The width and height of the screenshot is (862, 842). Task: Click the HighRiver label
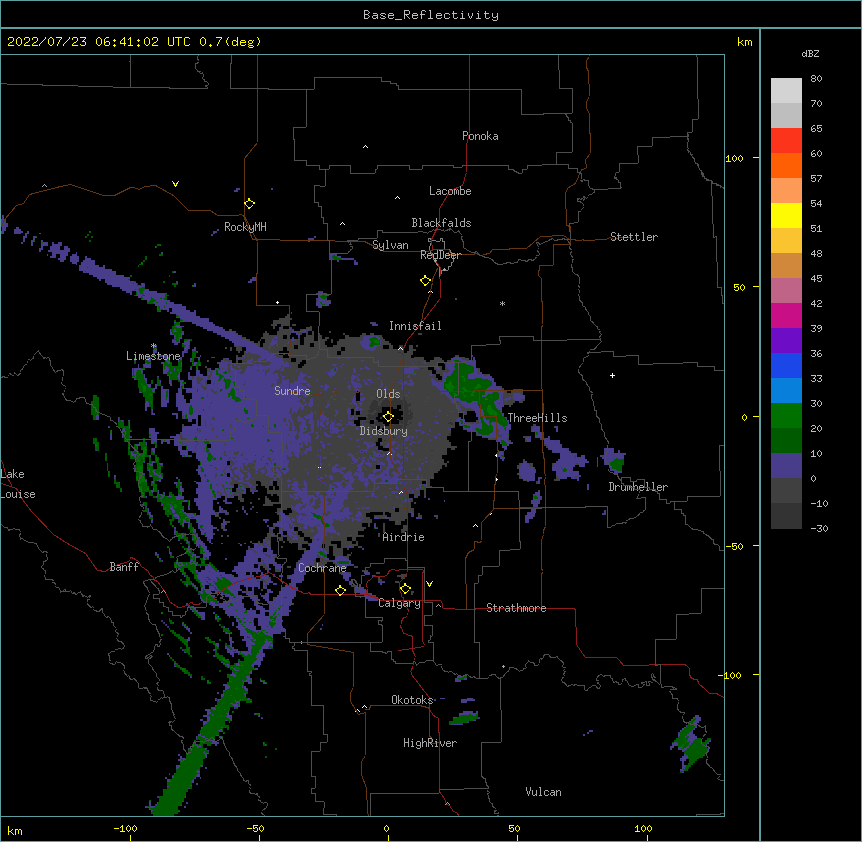coord(430,743)
